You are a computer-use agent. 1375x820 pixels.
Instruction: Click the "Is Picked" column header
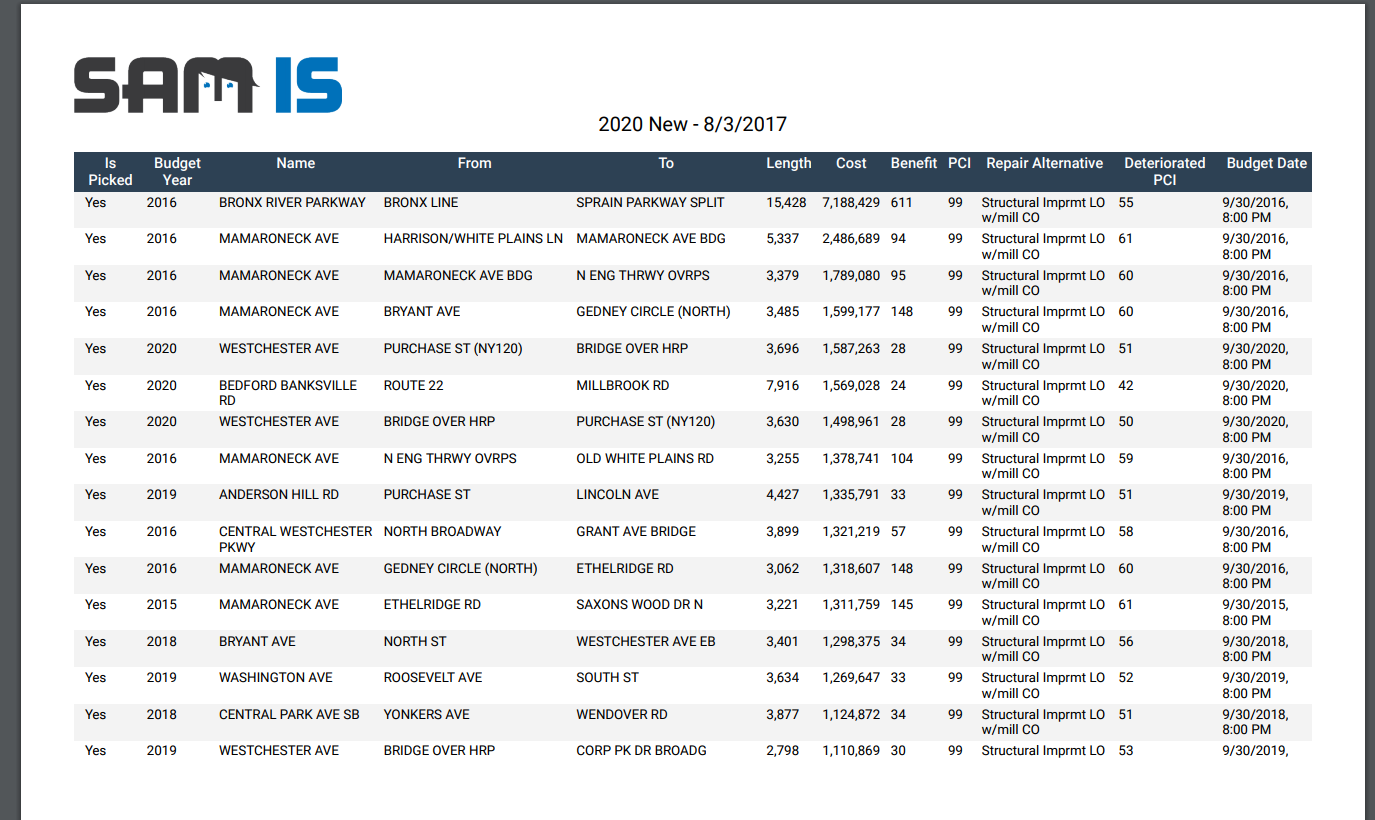click(110, 171)
